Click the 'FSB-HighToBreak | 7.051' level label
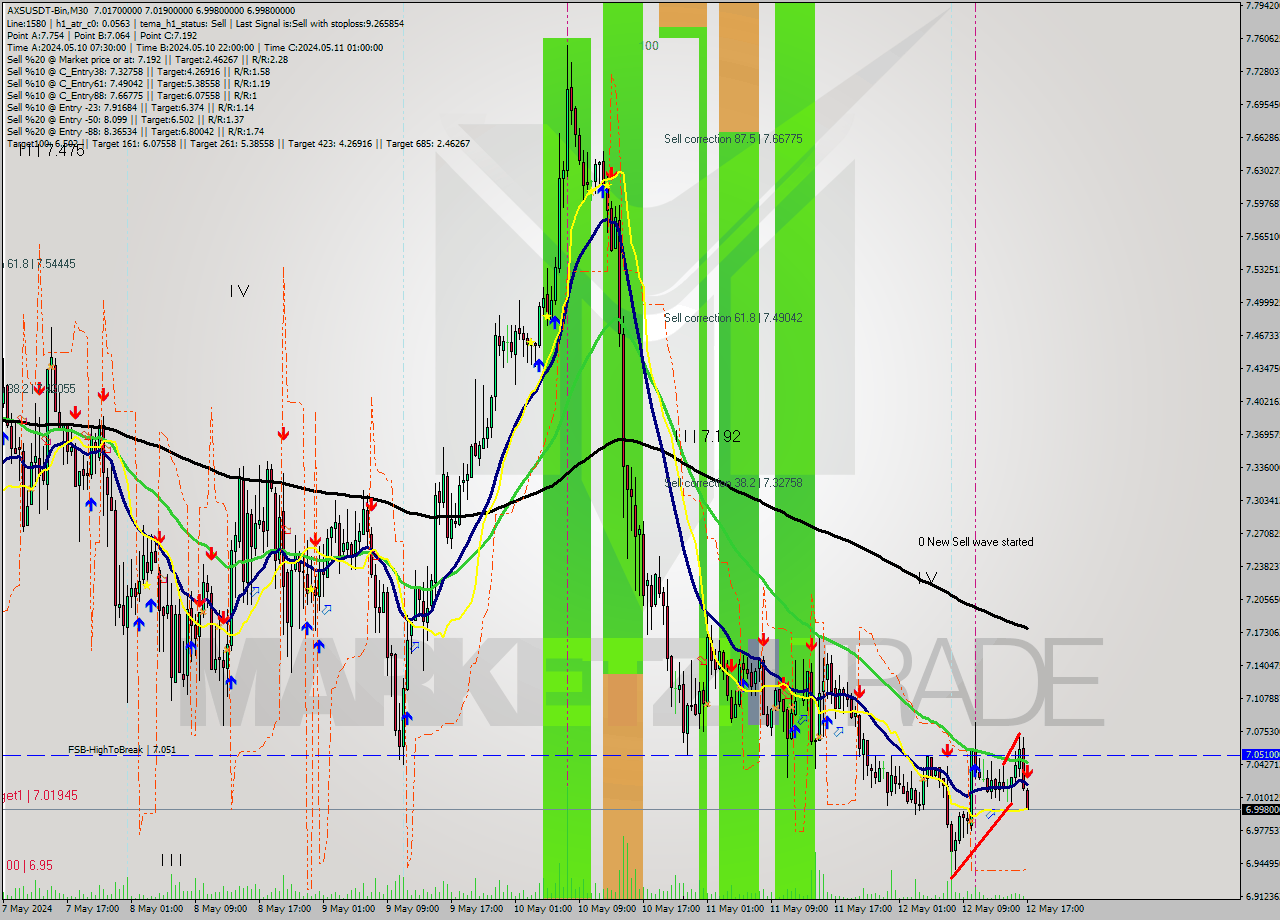Image resolution: width=1280 pixels, height=920 pixels. pos(121,749)
